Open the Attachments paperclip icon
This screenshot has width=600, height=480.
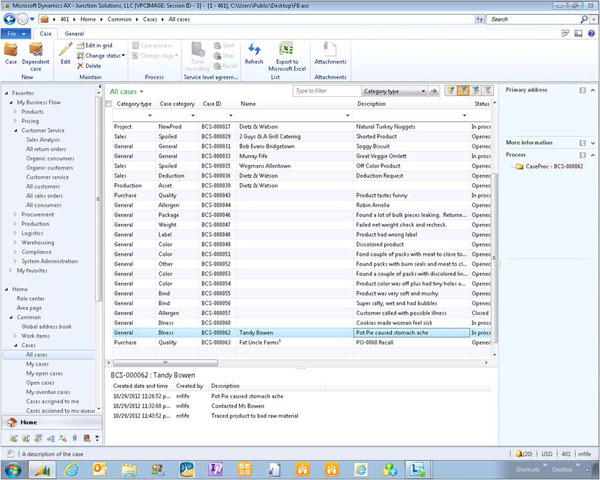tap(330, 51)
